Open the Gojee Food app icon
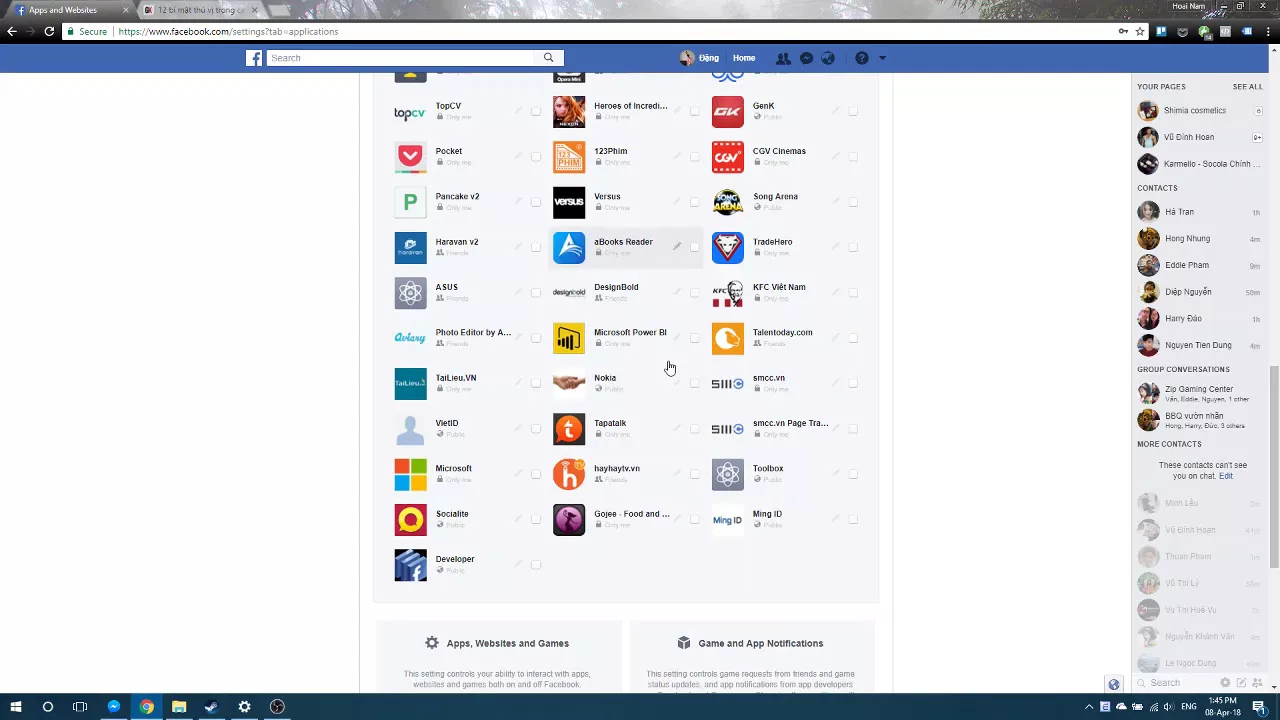 point(569,519)
